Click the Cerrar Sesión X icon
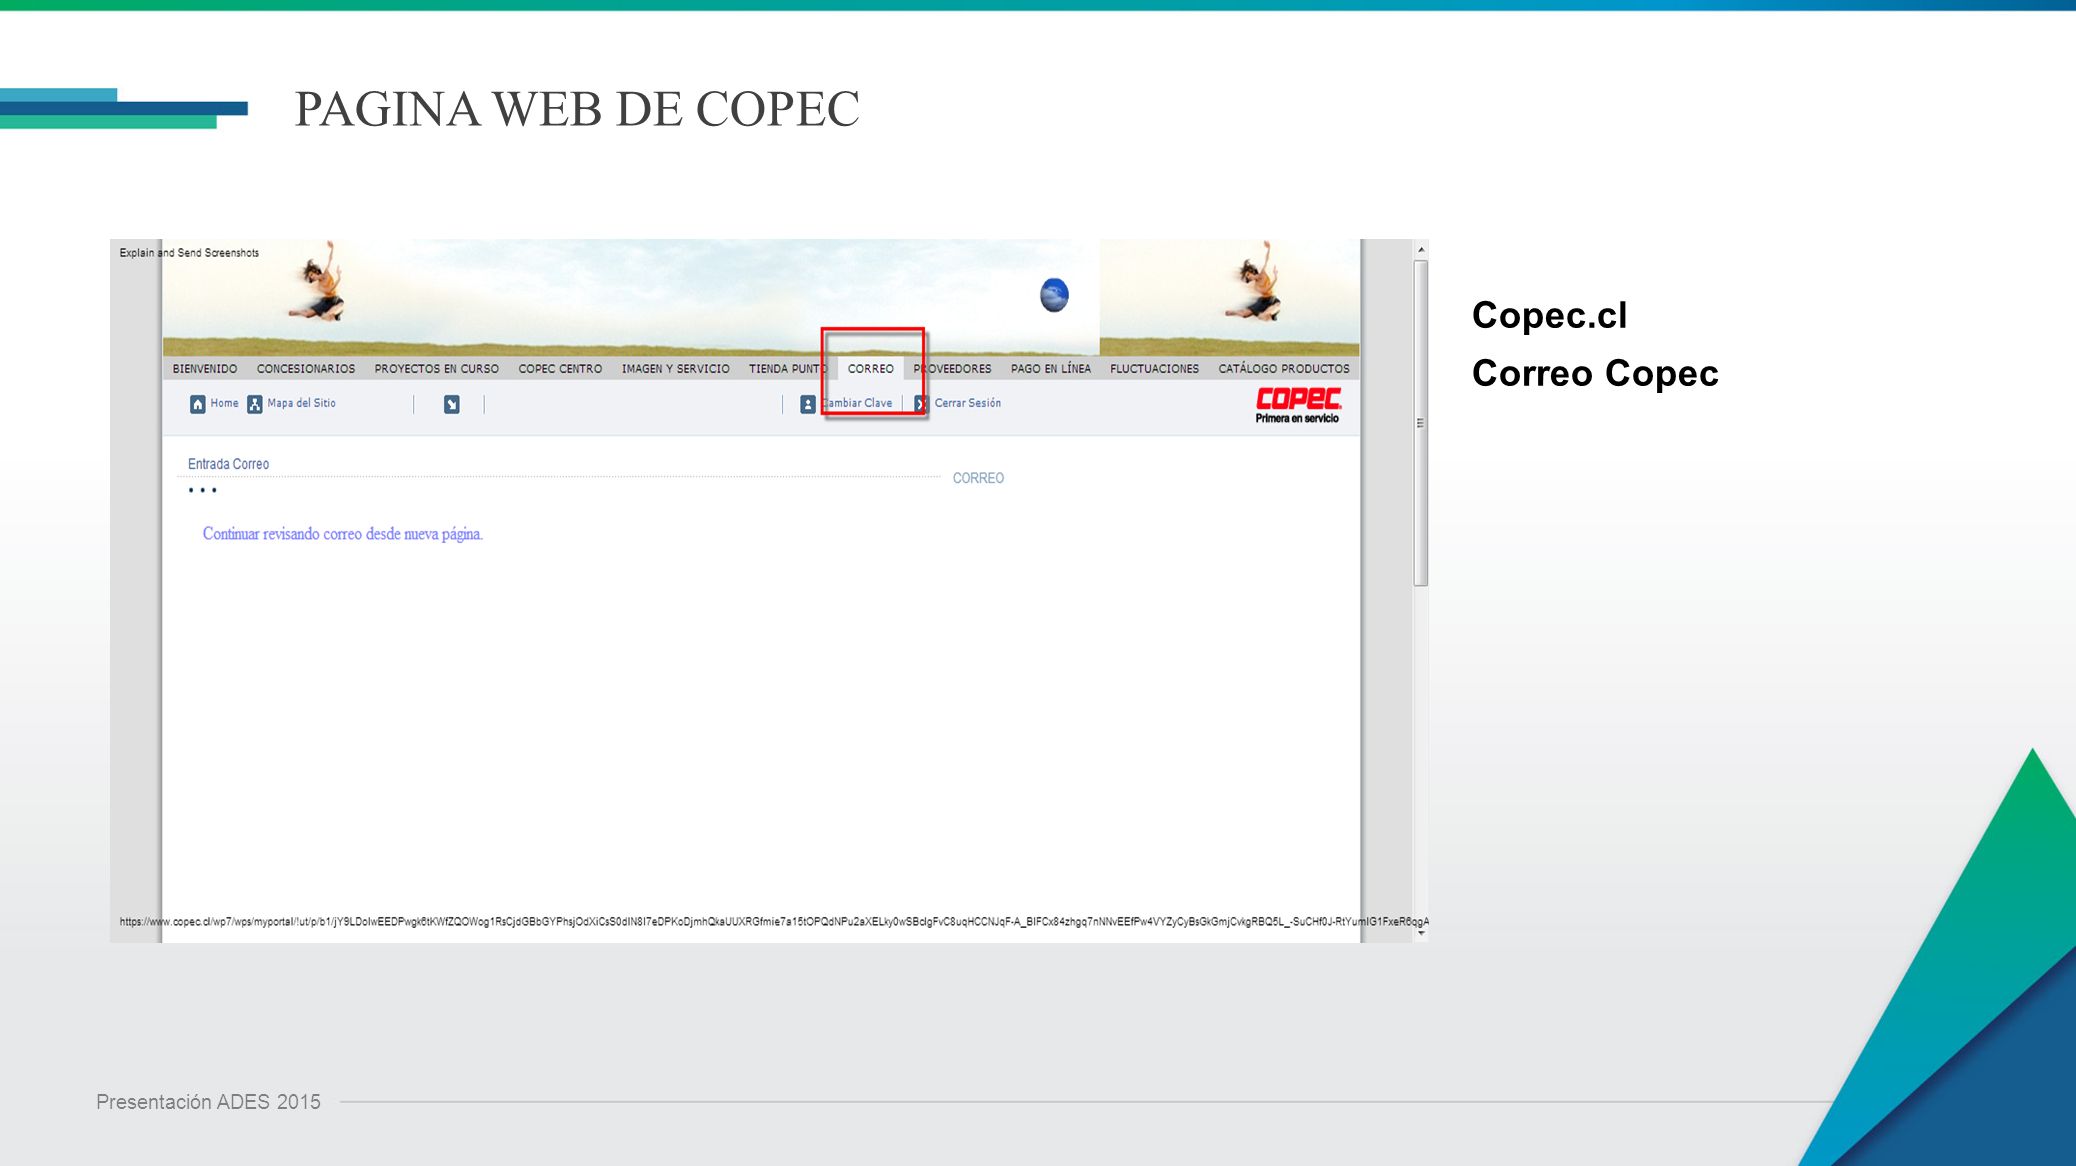2076x1166 pixels. point(921,404)
